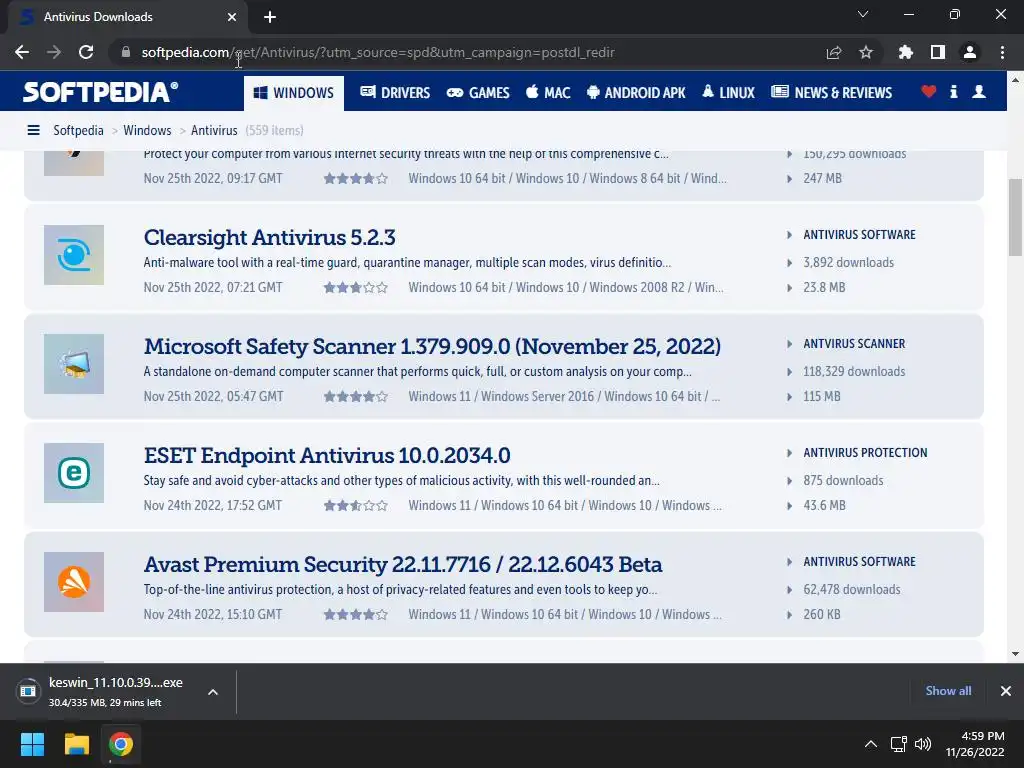Show hidden system tray icons
1024x768 pixels.
871,744
